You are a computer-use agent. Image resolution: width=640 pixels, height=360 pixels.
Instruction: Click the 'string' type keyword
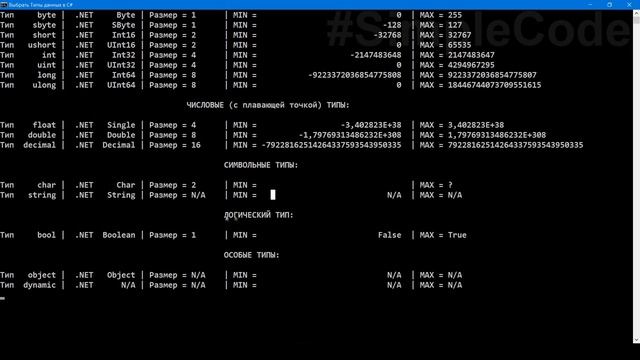(x=42, y=195)
